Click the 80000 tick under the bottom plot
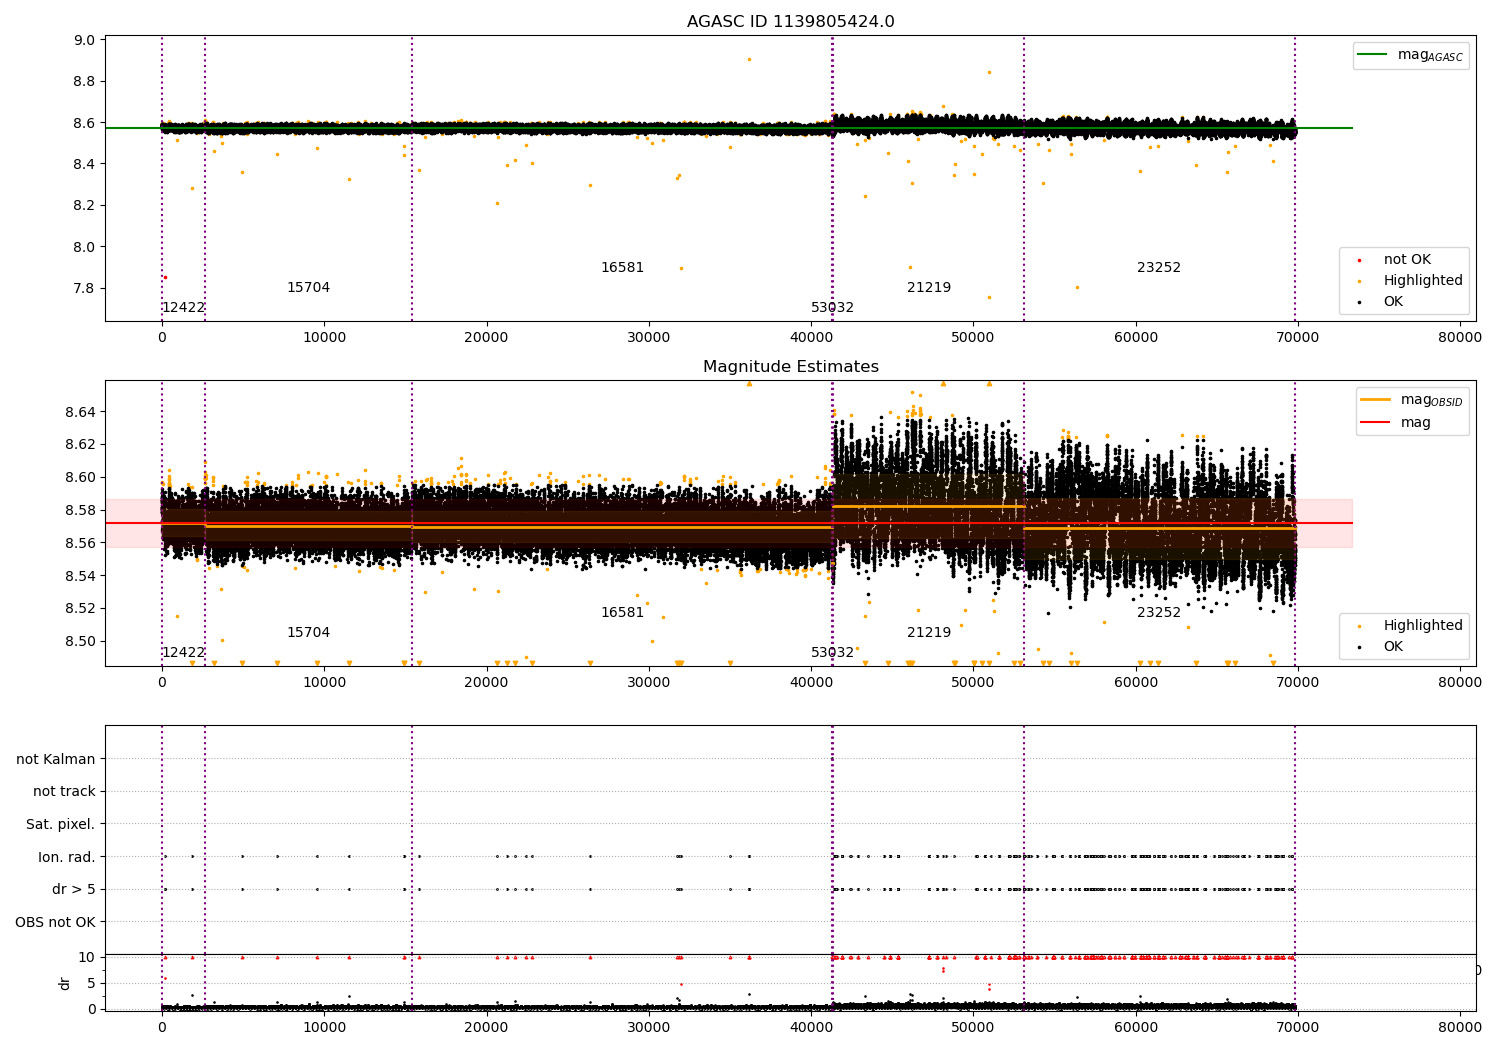The width and height of the screenshot is (1500, 1050). 1459,1027
